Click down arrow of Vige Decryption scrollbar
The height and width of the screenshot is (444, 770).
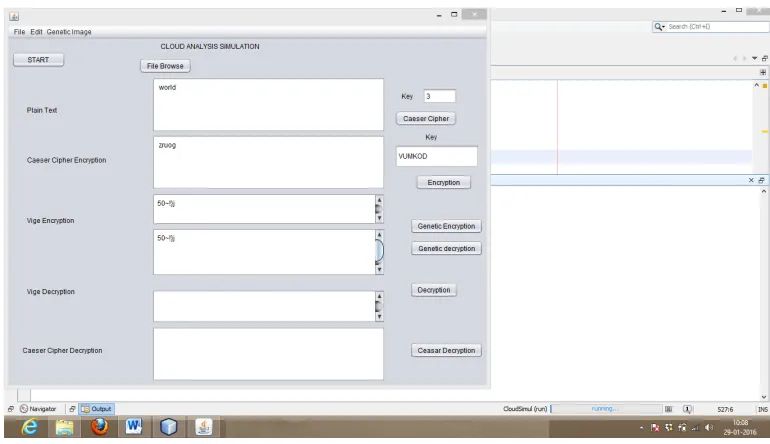(379, 317)
